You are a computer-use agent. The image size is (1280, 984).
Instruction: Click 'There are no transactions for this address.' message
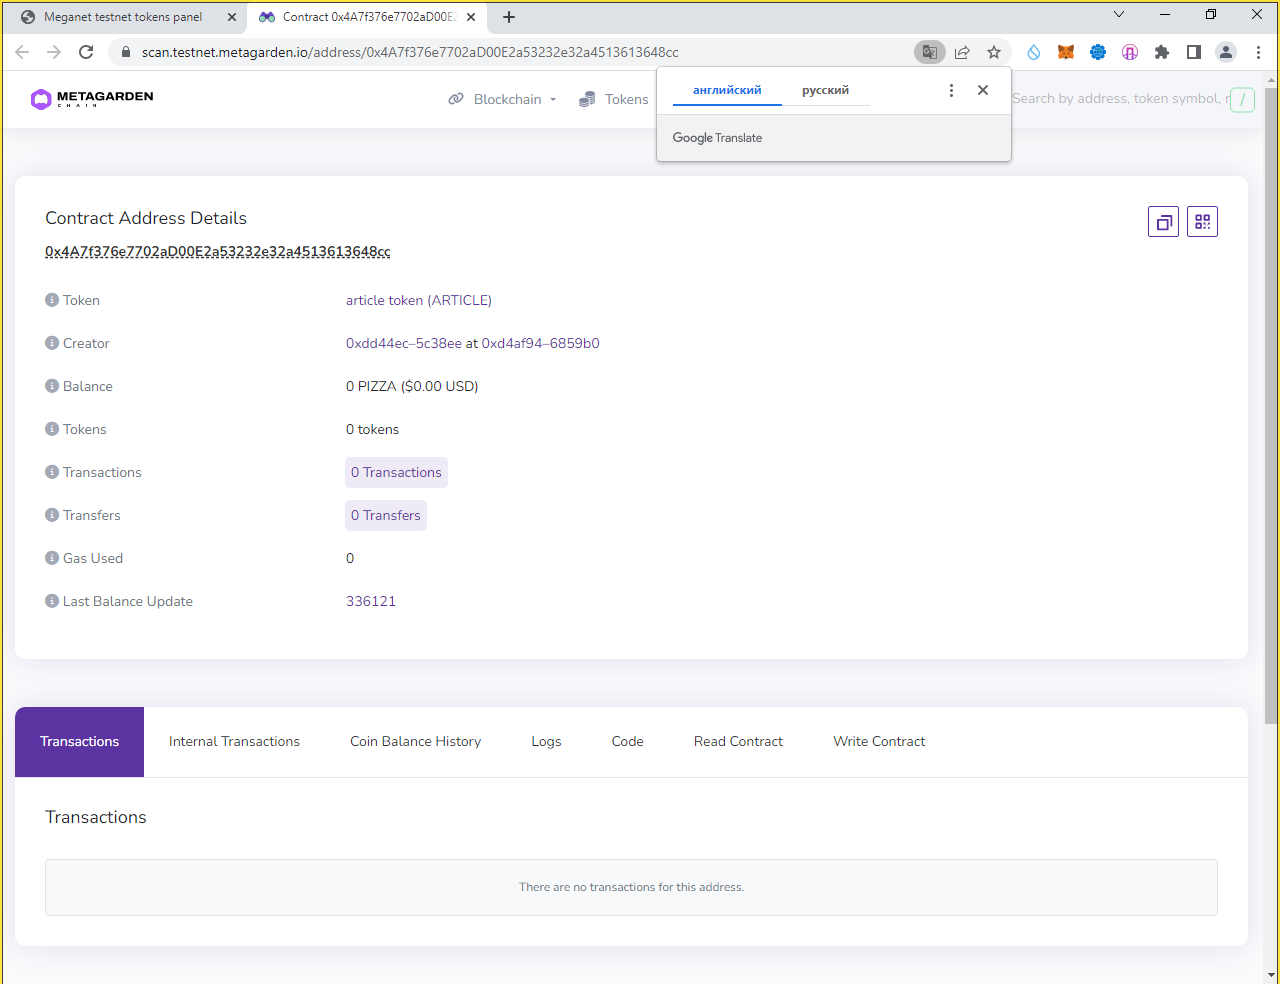tap(631, 887)
